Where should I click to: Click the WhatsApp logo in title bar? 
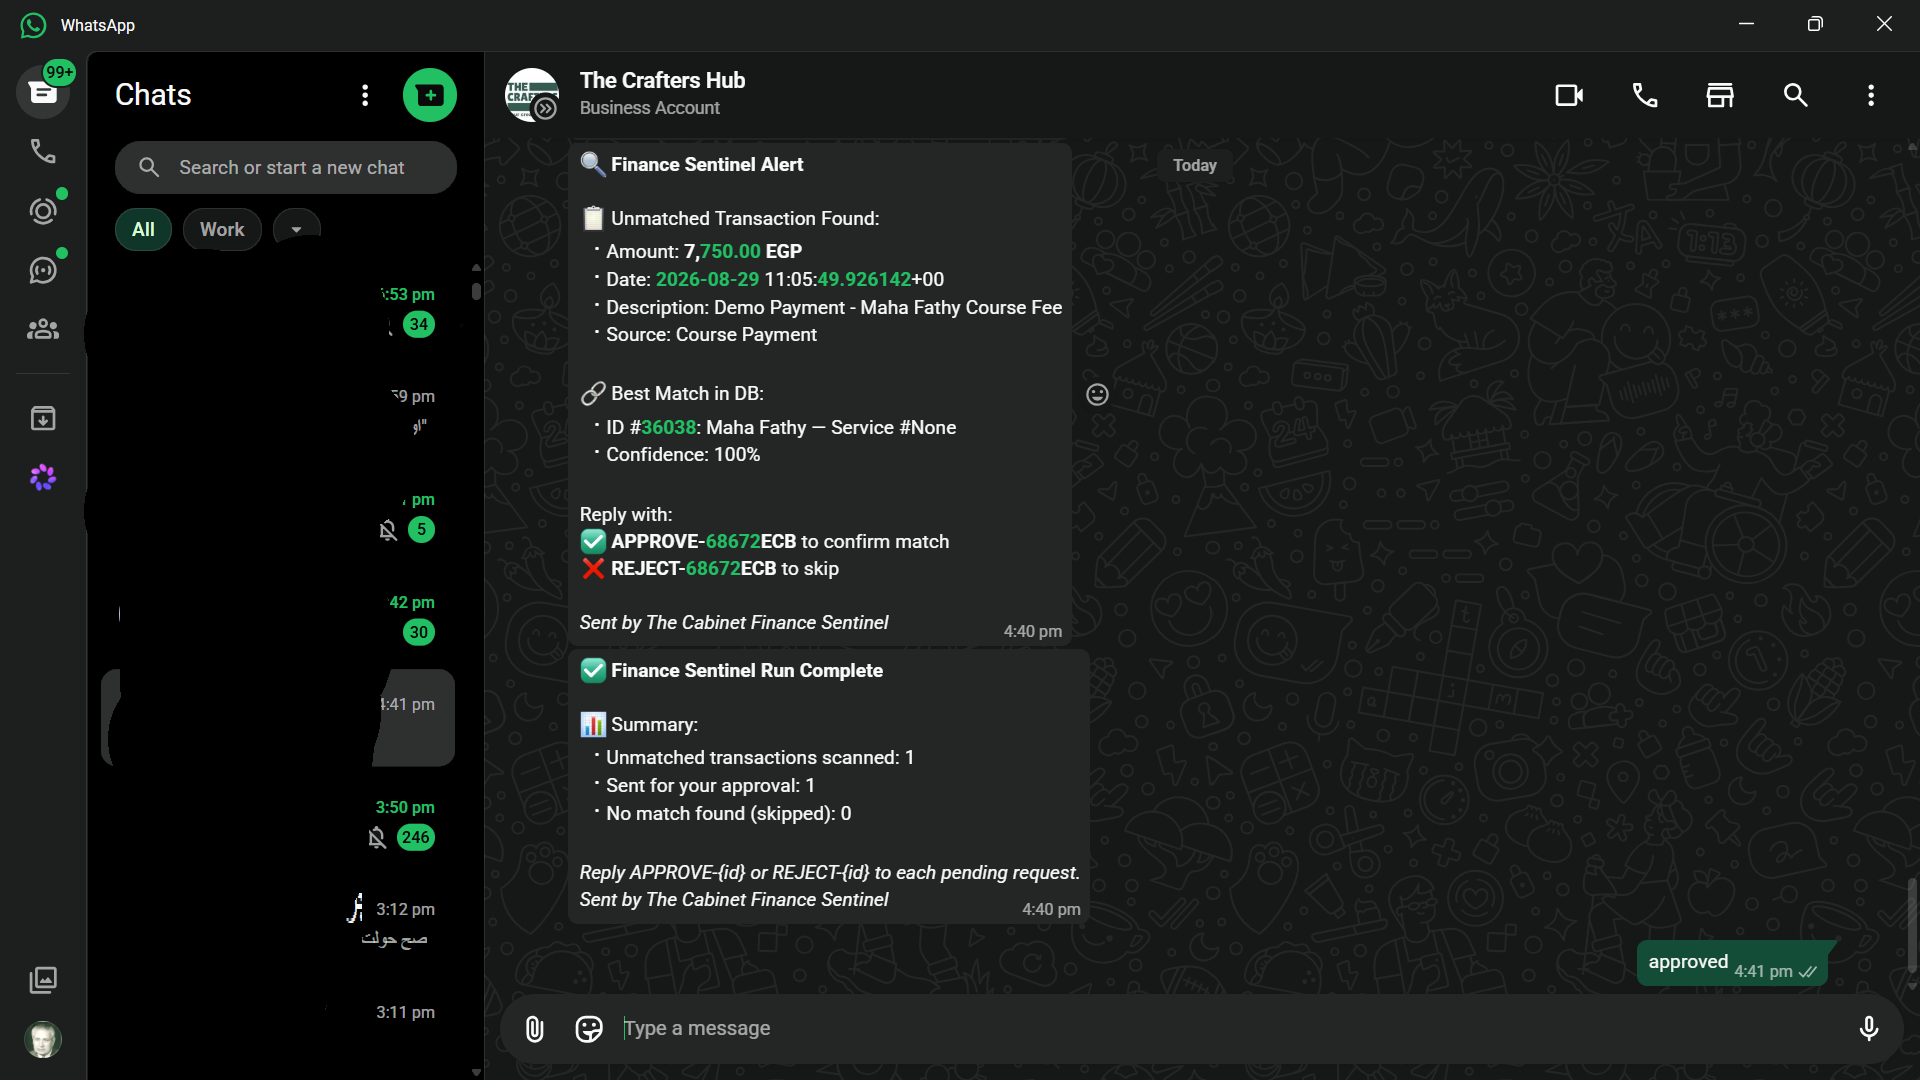[33, 25]
